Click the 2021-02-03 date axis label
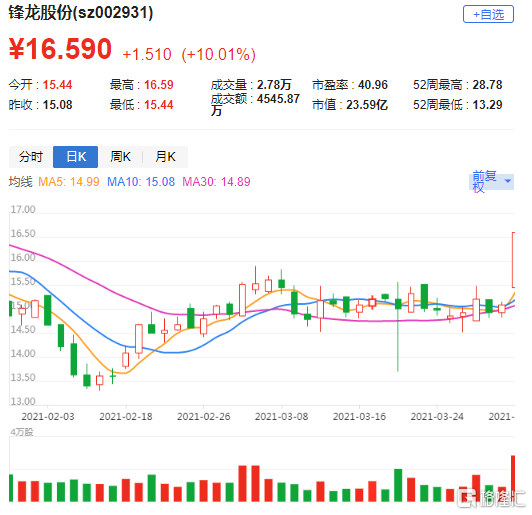 [48, 416]
